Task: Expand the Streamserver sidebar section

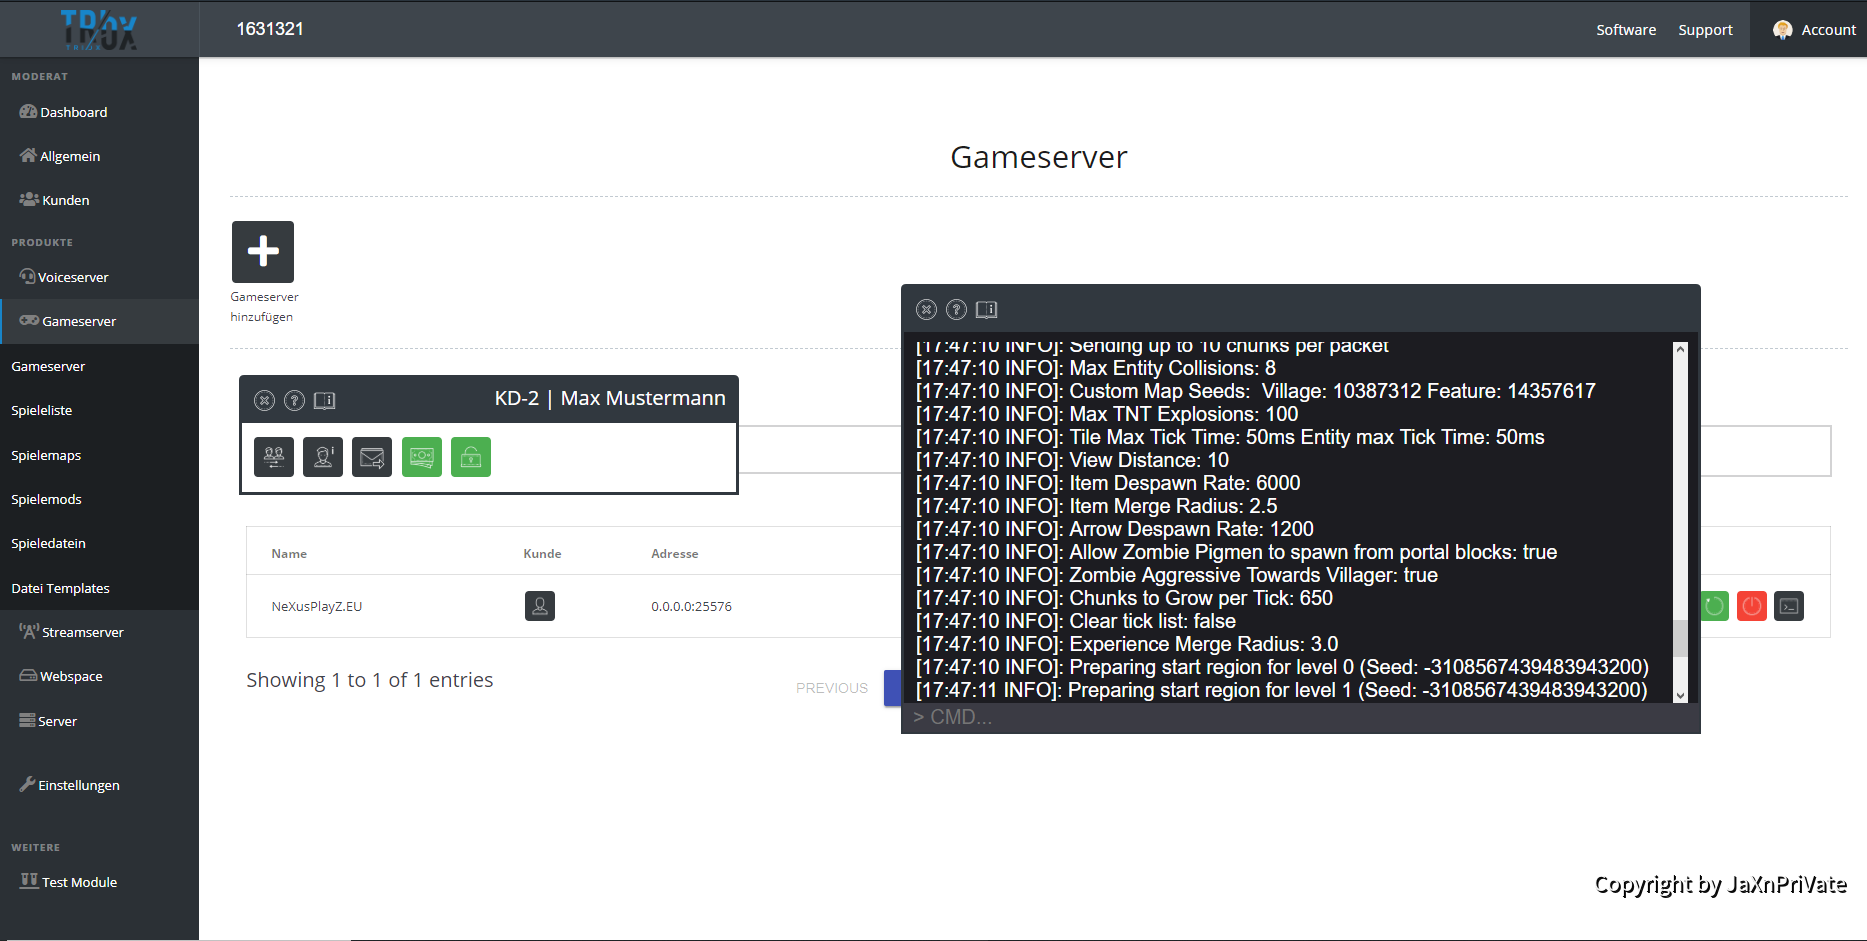Action: 82,632
